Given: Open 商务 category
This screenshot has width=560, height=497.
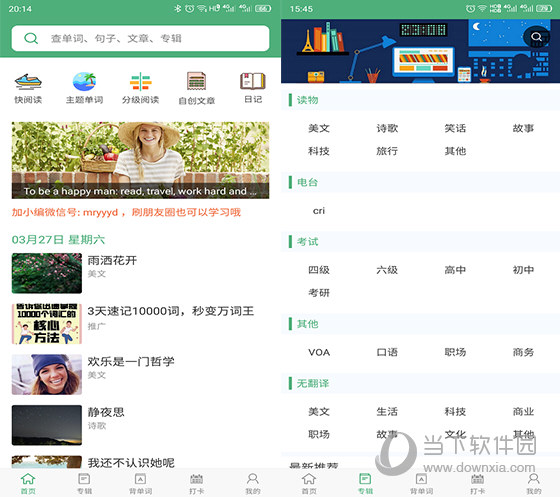Looking at the screenshot, I should pos(524,352).
